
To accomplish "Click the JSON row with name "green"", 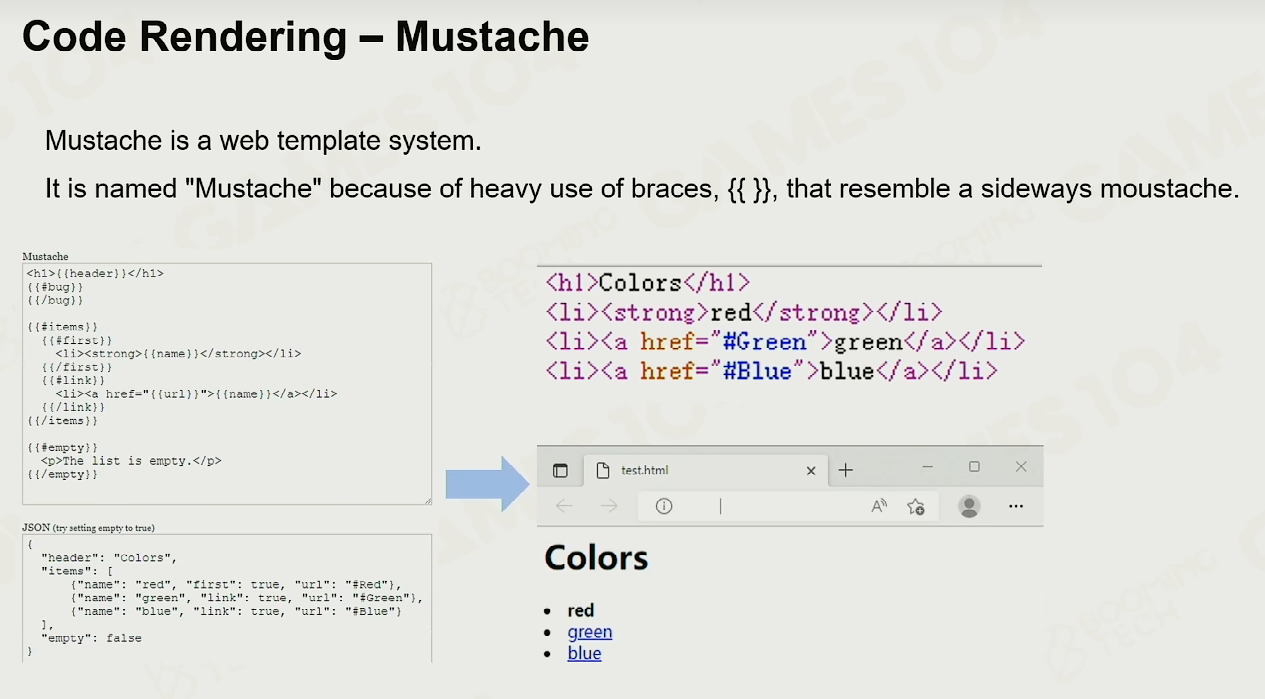I will point(246,598).
